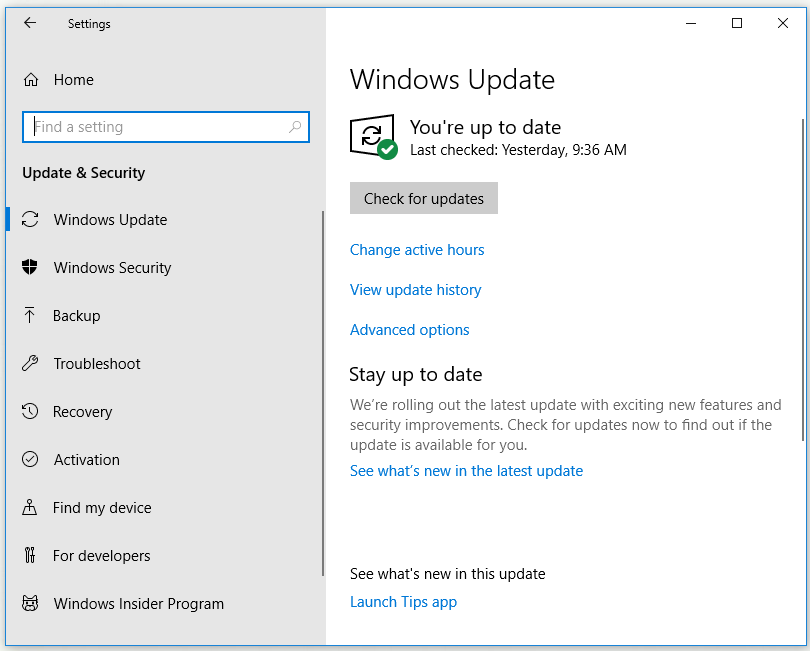Open the Home settings page

tap(73, 80)
